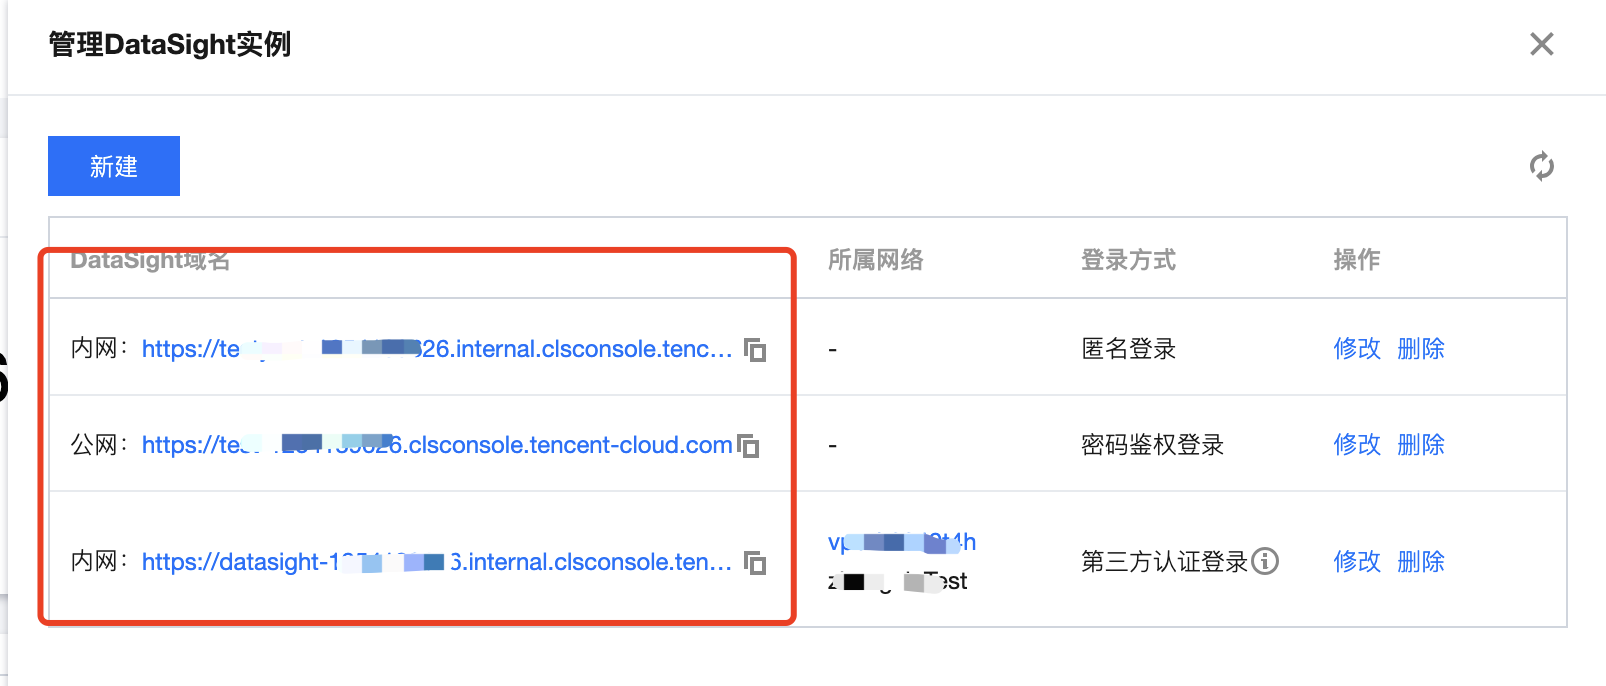Copy the first 内网 domain URL
Viewport: 1606px width, 686px height.
(x=755, y=350)
